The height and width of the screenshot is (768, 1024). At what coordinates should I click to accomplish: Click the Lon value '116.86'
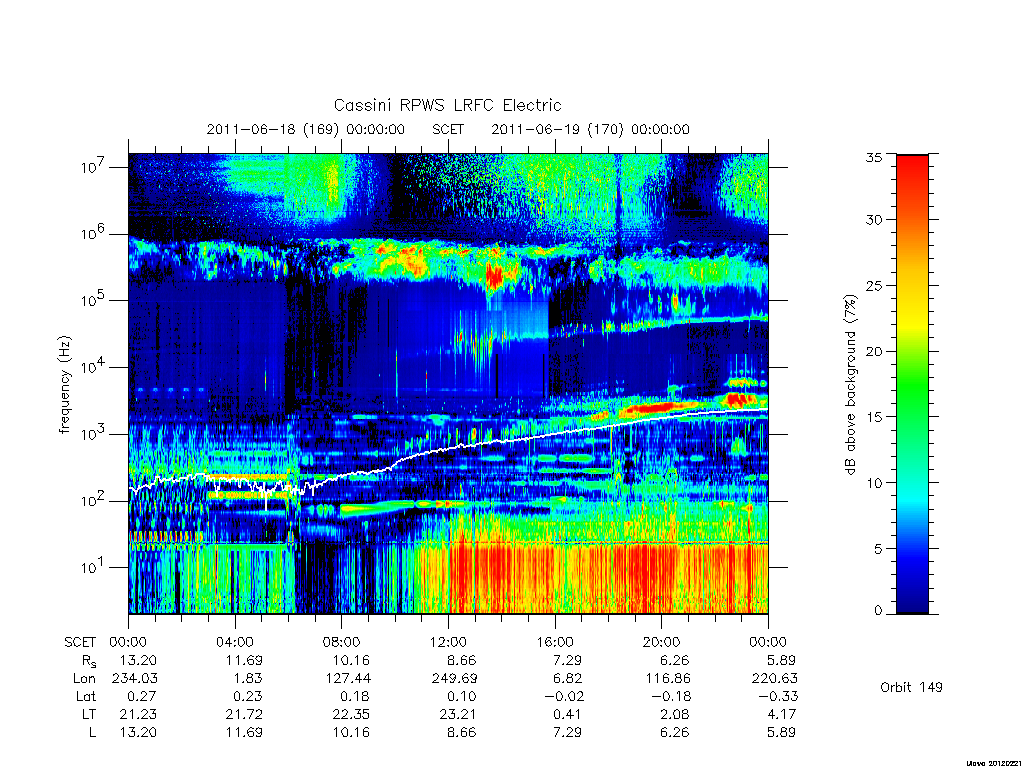pyautogui.click(x=667, y=679)
